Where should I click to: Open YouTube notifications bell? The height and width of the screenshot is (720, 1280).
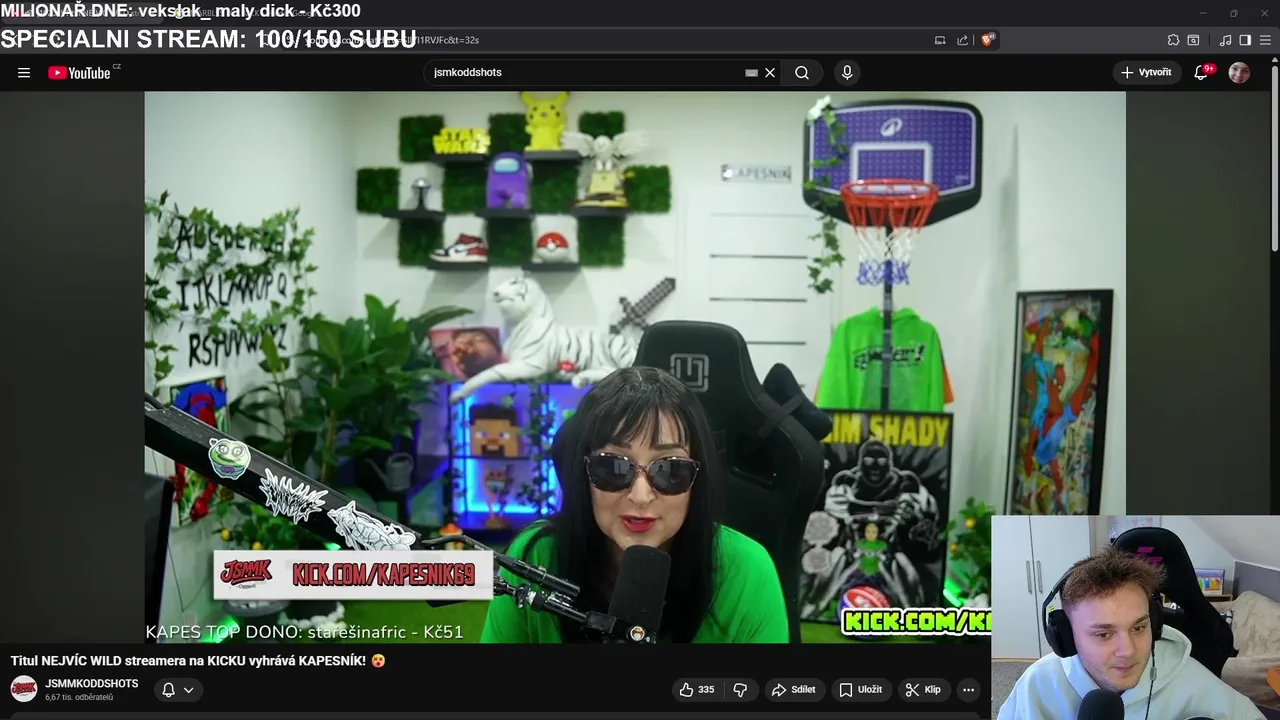(1202, 72)
